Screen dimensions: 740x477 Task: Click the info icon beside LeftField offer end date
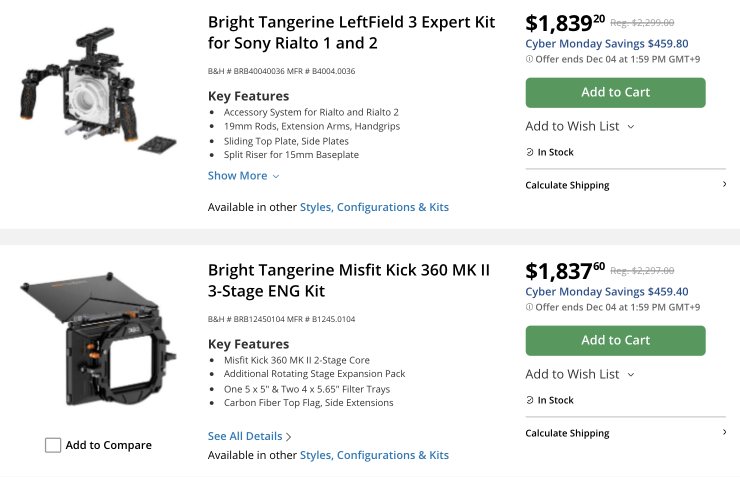pyautogui.click(x=529, y=58)
